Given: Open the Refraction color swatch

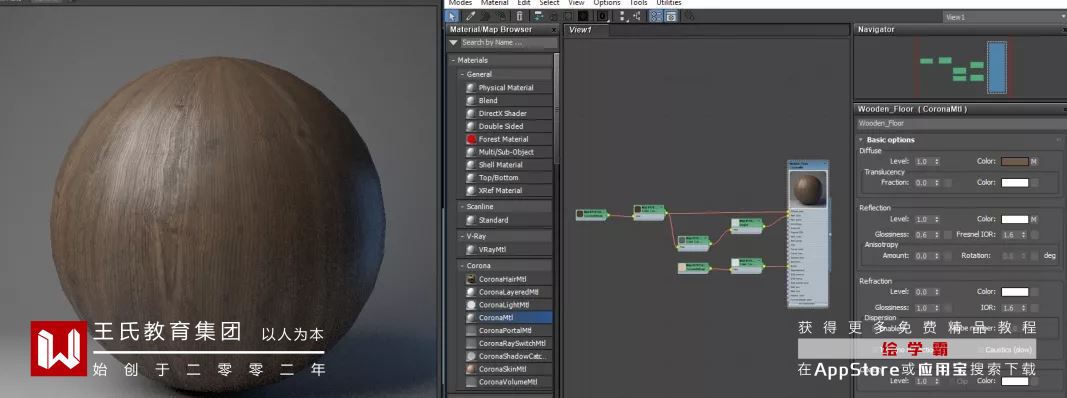Looking at the screenshot, I should 1015,292.
